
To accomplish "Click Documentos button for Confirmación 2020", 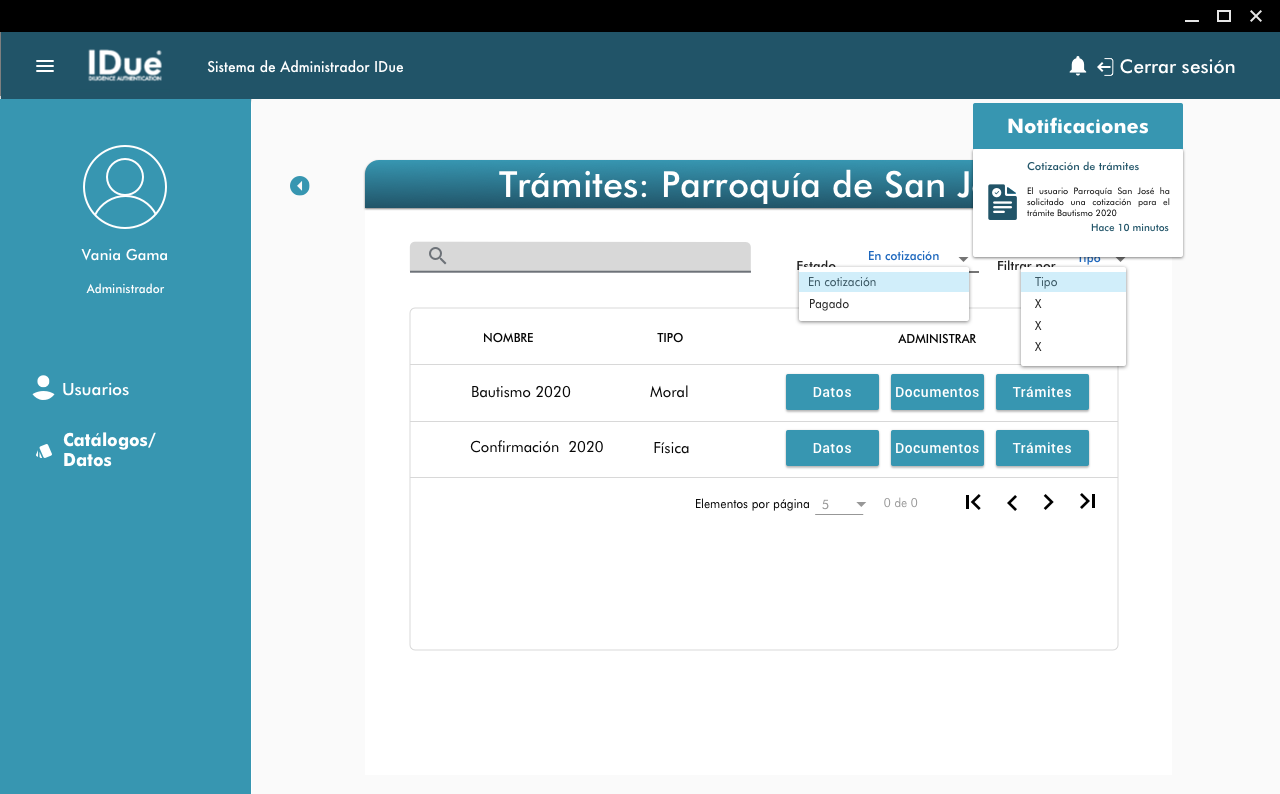I will point(937,448).
